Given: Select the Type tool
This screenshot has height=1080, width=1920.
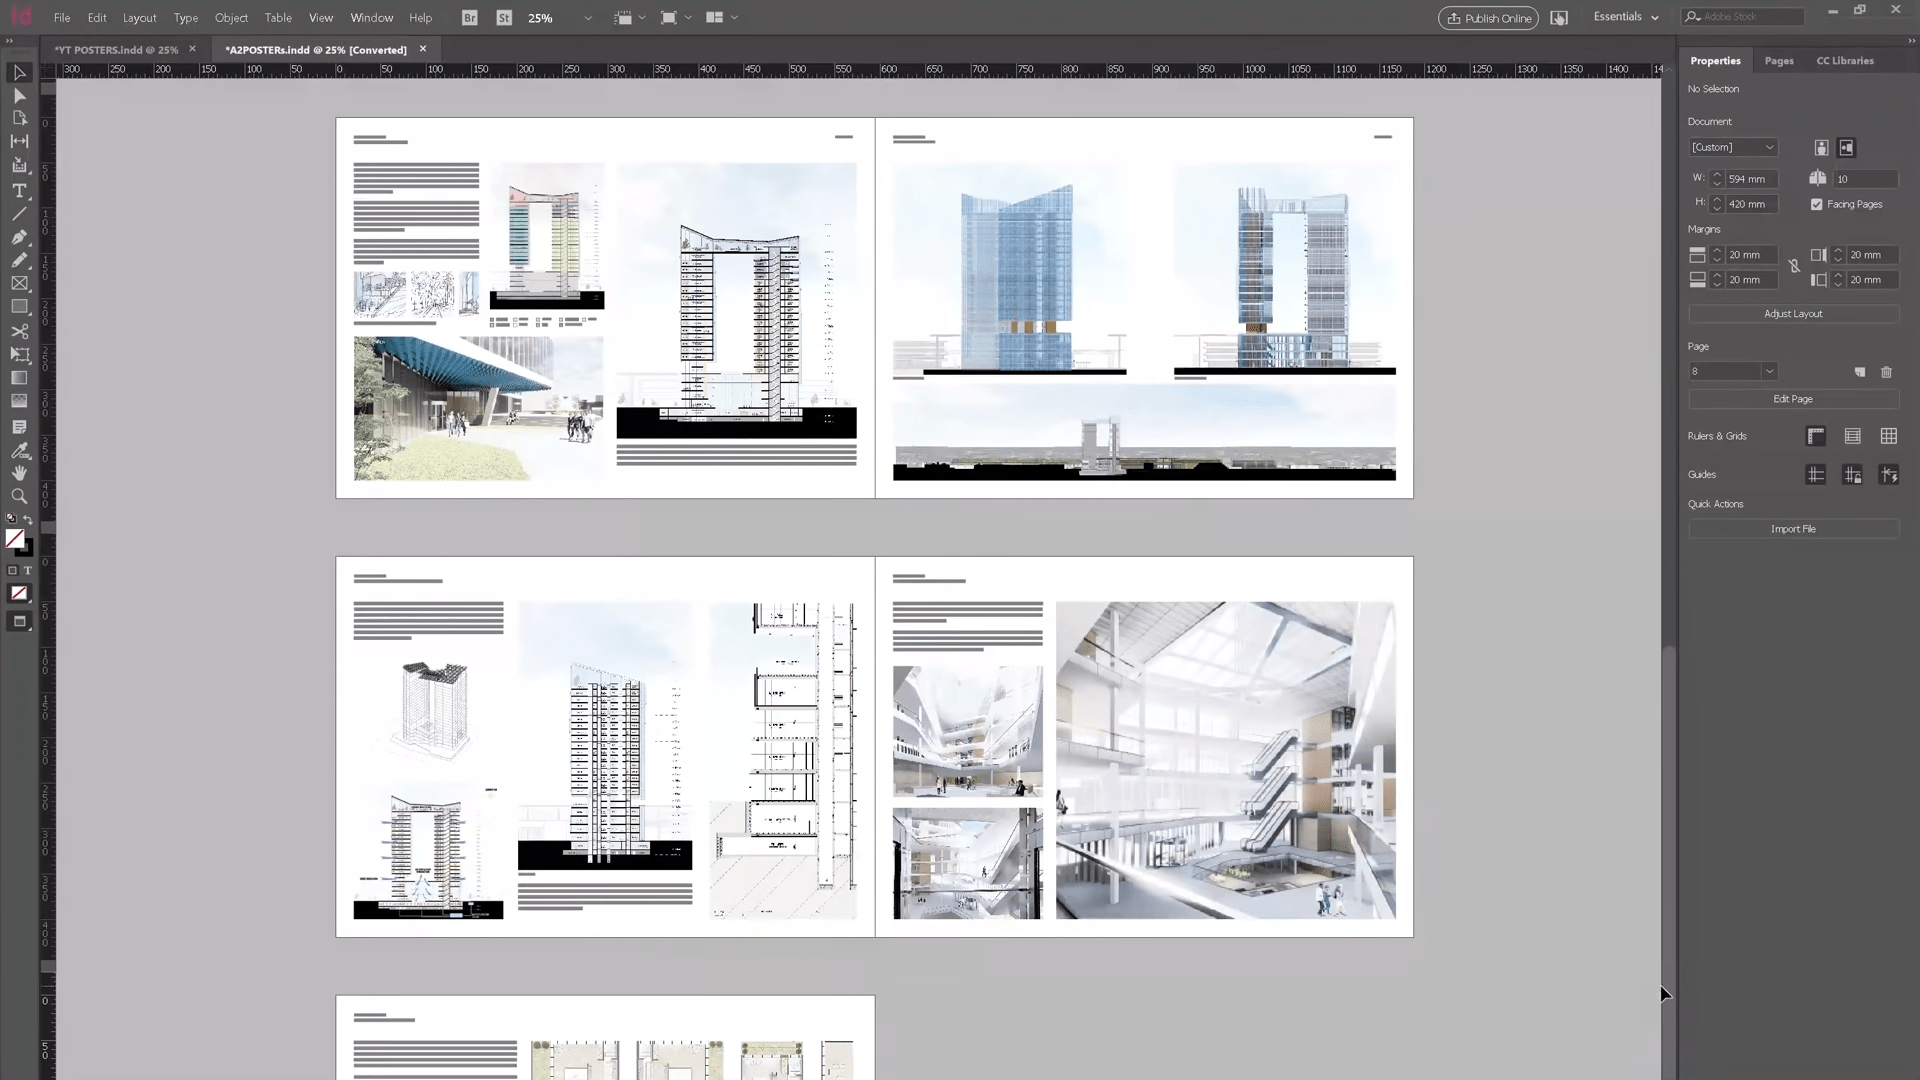Looking at the screenshot, I should click(19, 190).
